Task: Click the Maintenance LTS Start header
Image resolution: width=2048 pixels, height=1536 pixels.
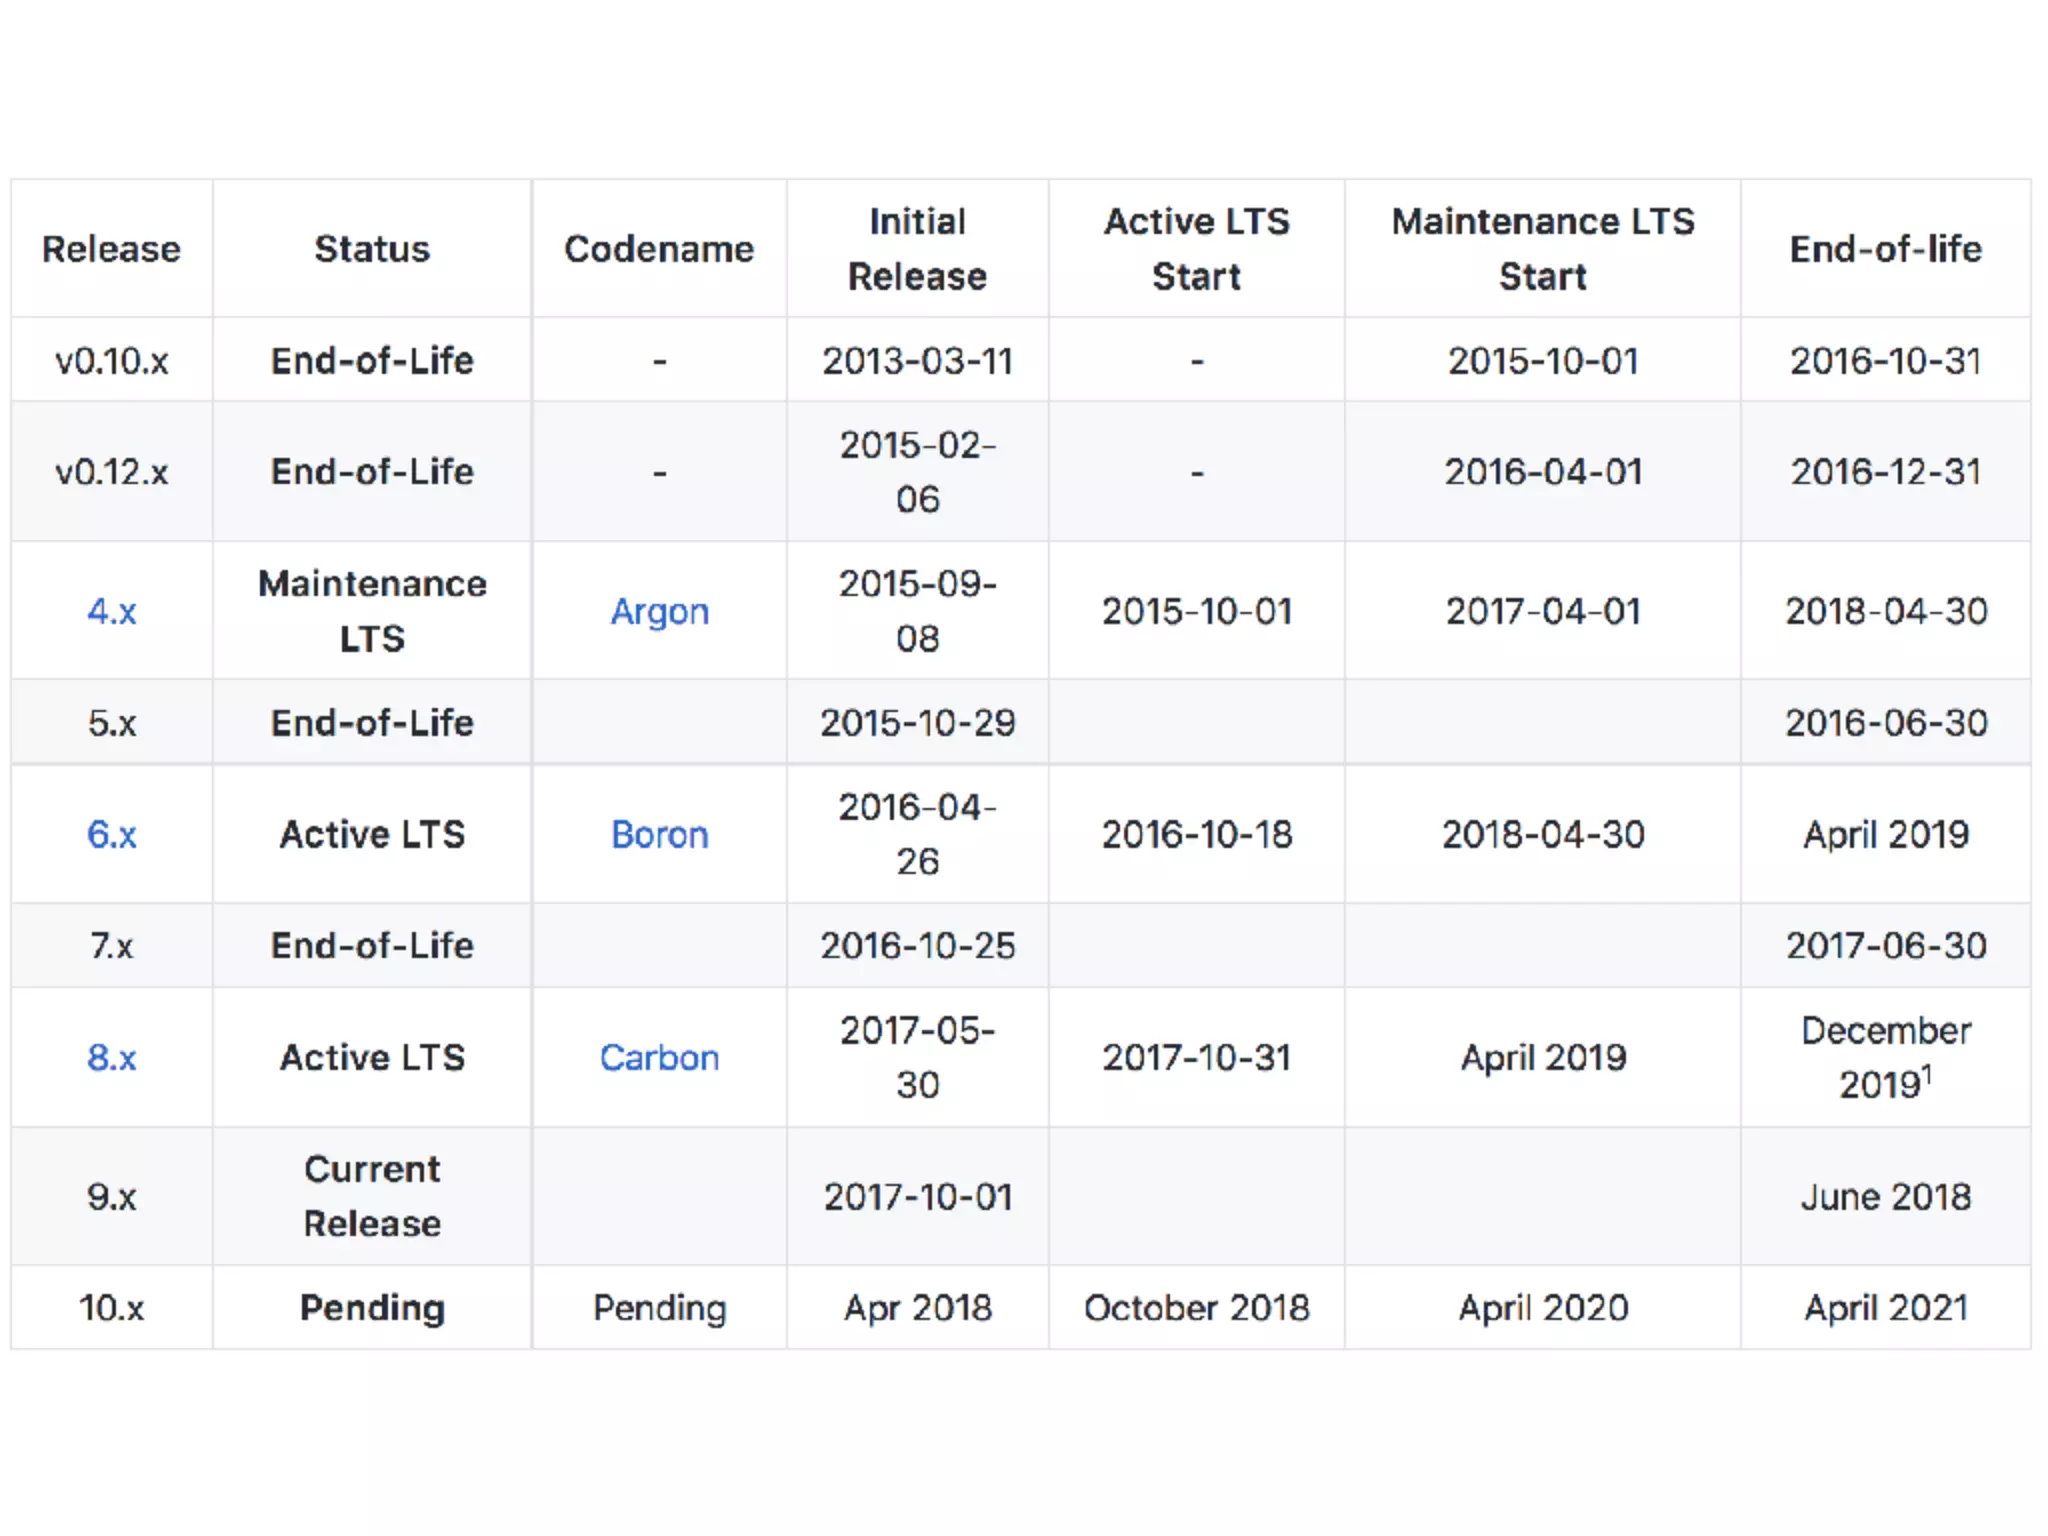Action: pos(1542,249)
